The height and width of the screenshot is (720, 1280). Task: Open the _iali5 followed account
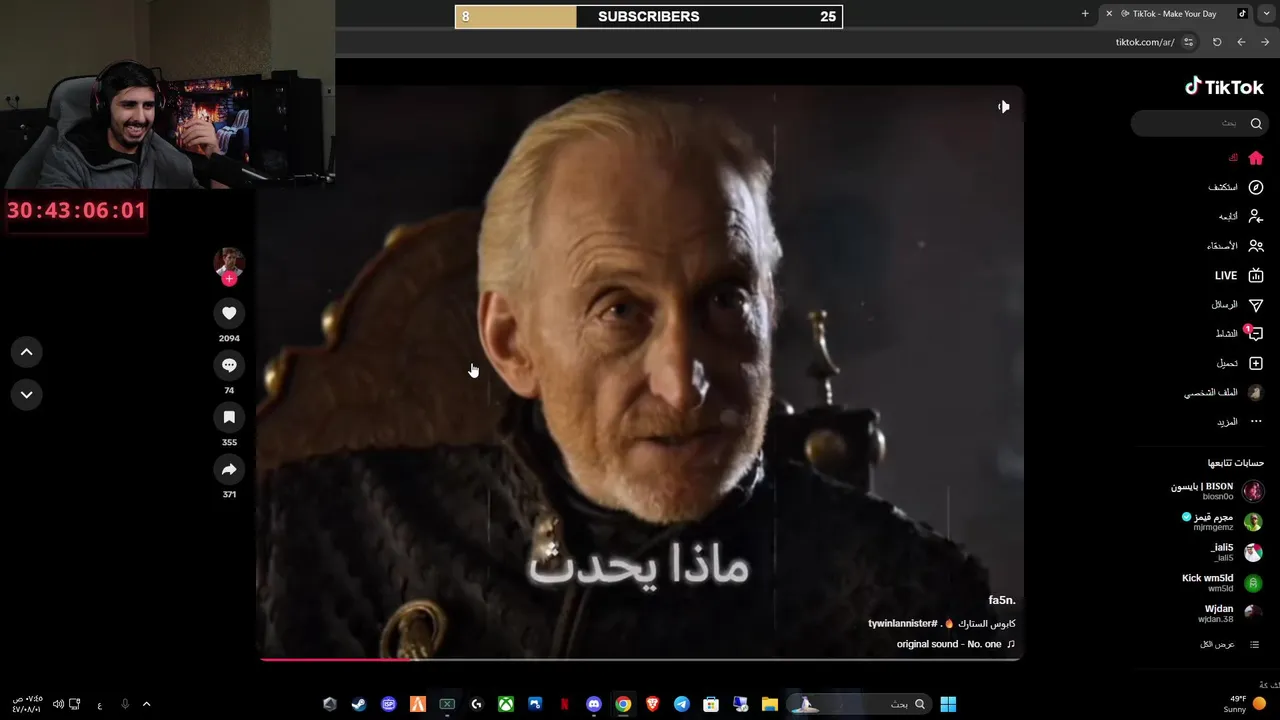[1236, 552]
